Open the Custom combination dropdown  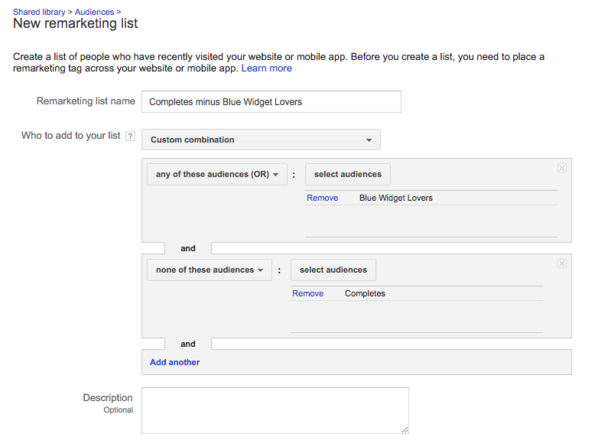[261, 140]
